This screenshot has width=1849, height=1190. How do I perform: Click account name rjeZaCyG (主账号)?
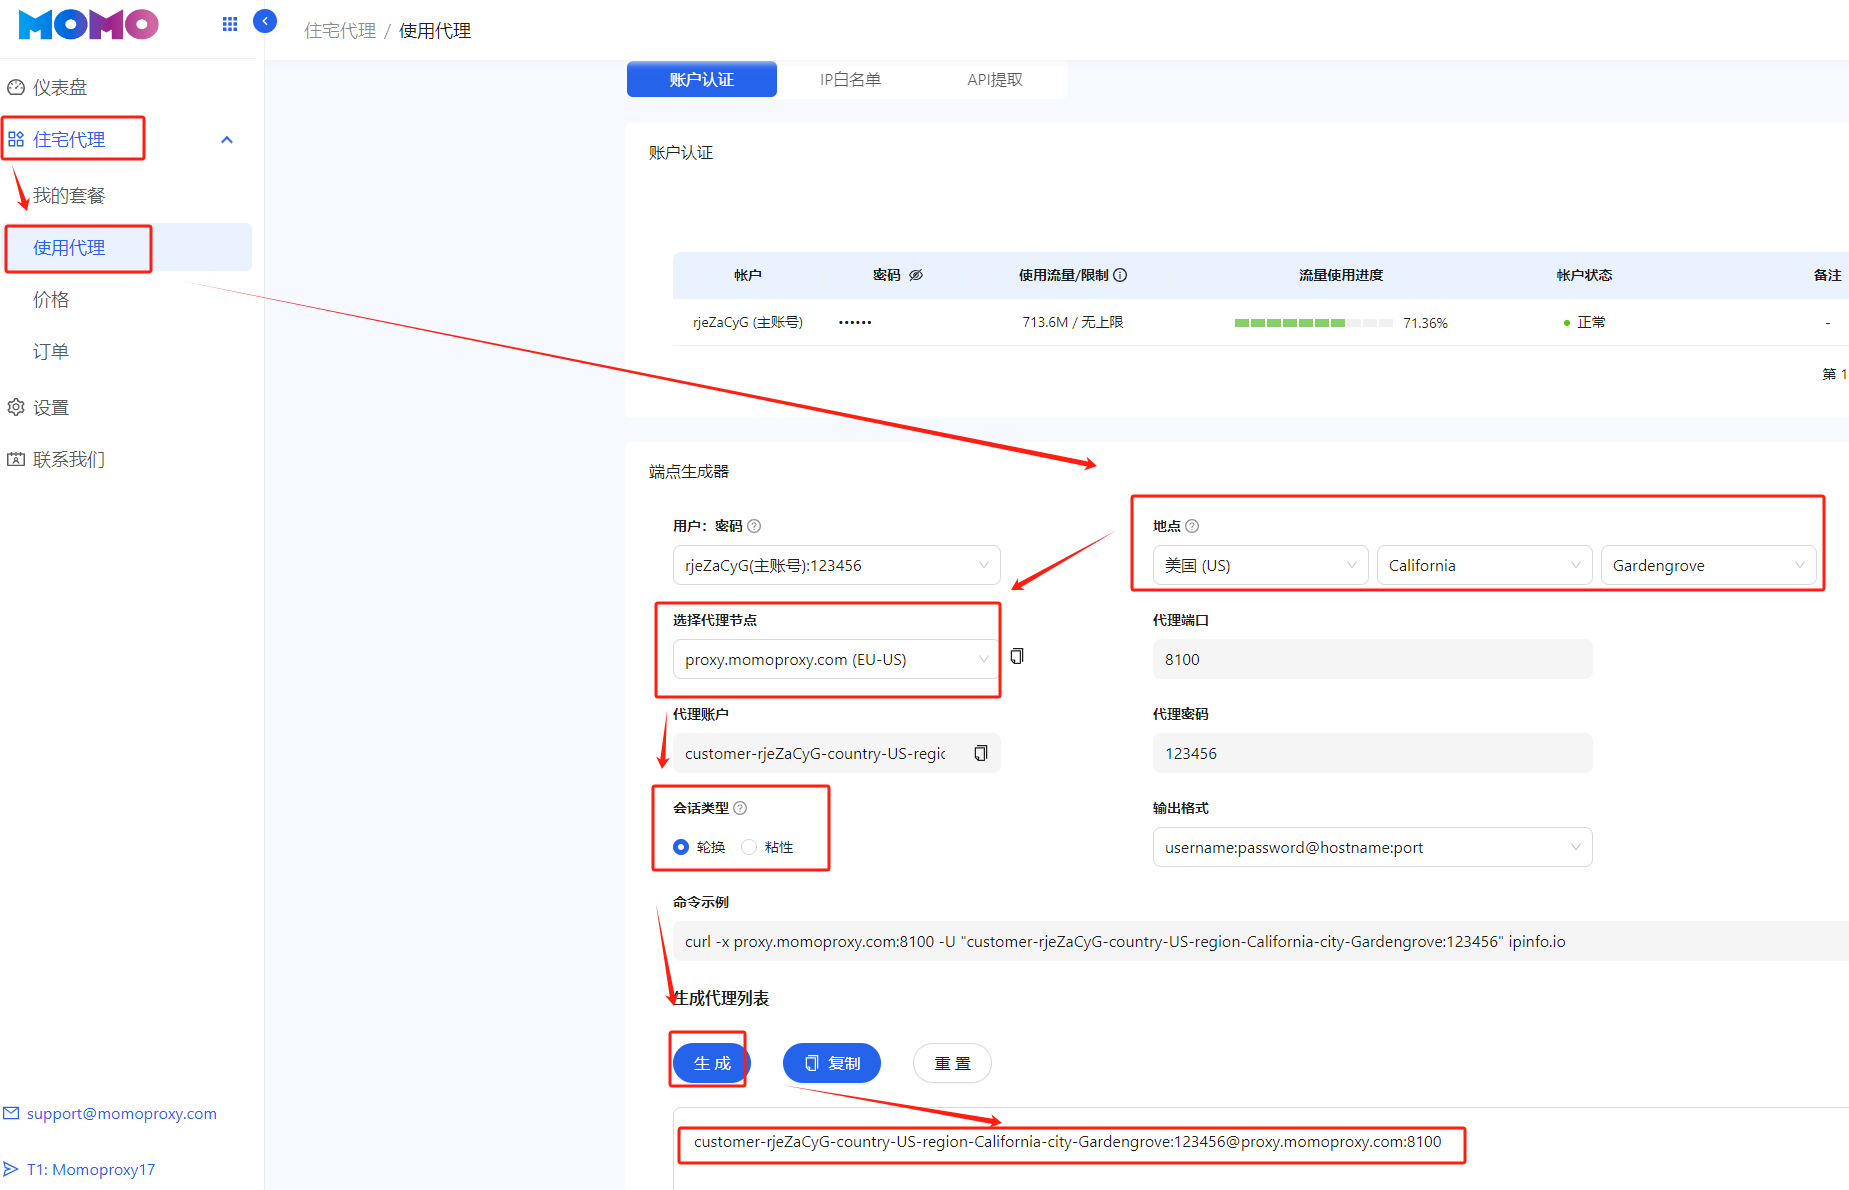[748, 322]
